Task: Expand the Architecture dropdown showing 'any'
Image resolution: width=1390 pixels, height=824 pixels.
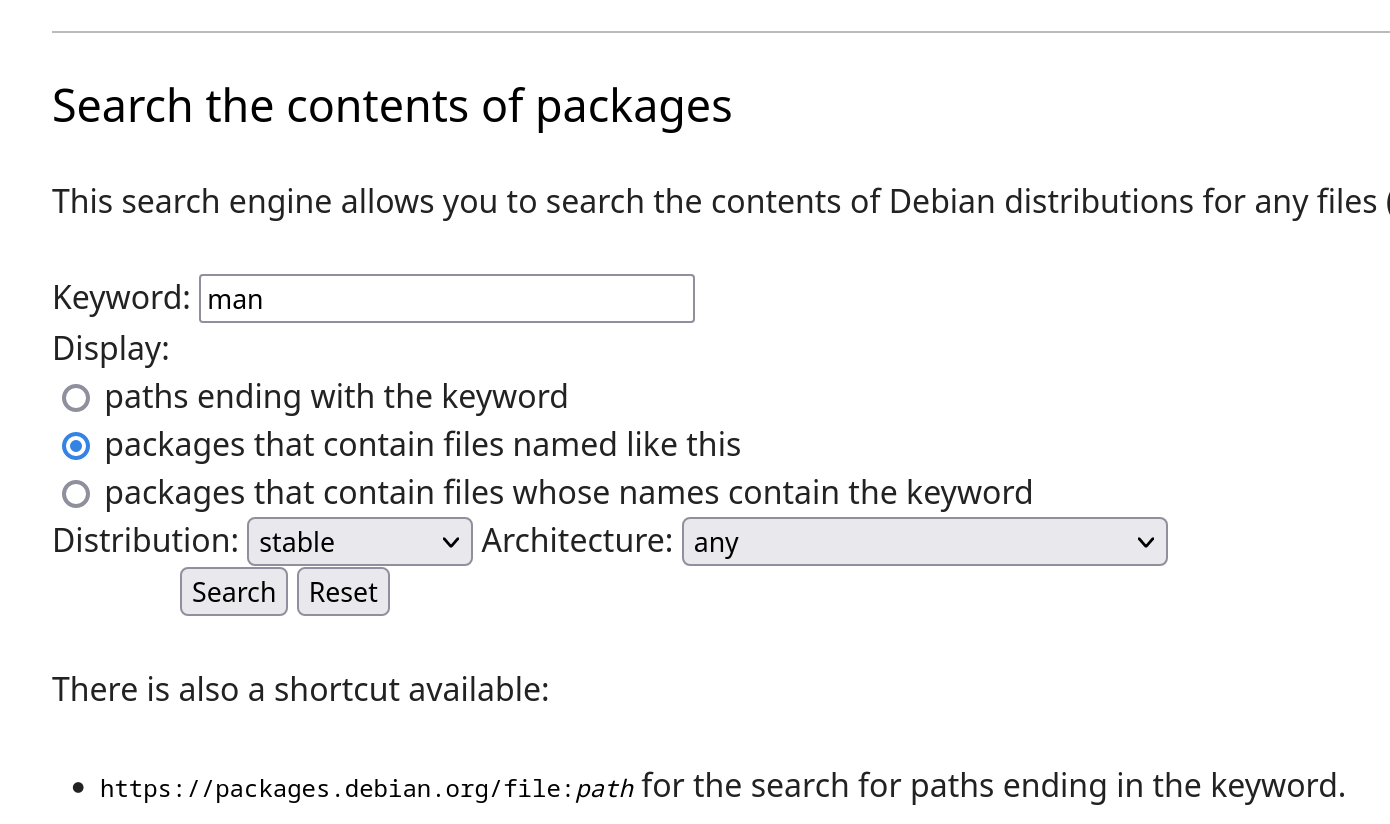Action: [x=925, y=541]
